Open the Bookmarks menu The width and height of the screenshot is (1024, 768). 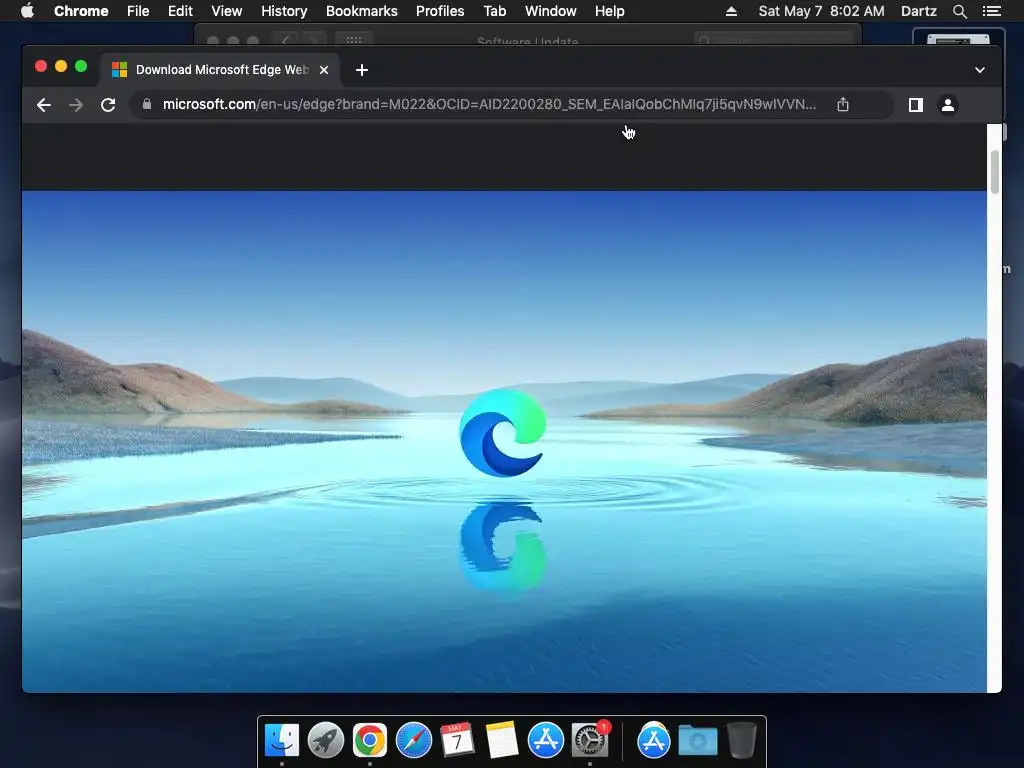pyautogui.click(x=362, y=11)
